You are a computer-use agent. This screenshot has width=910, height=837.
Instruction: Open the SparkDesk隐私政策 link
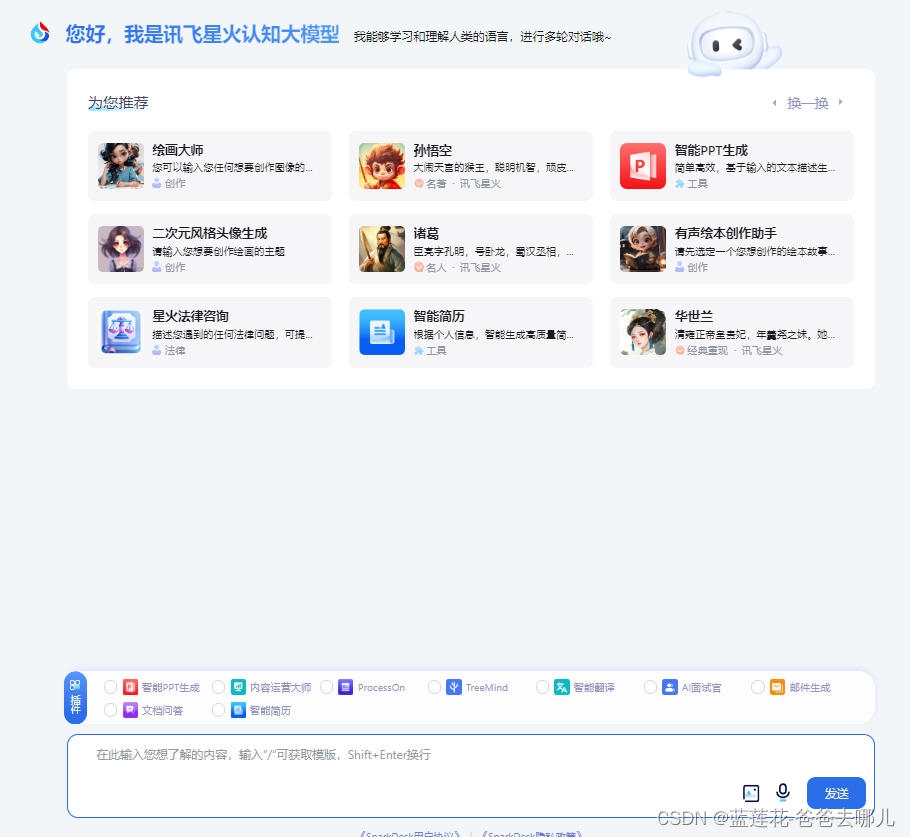[x=532, y=834]
